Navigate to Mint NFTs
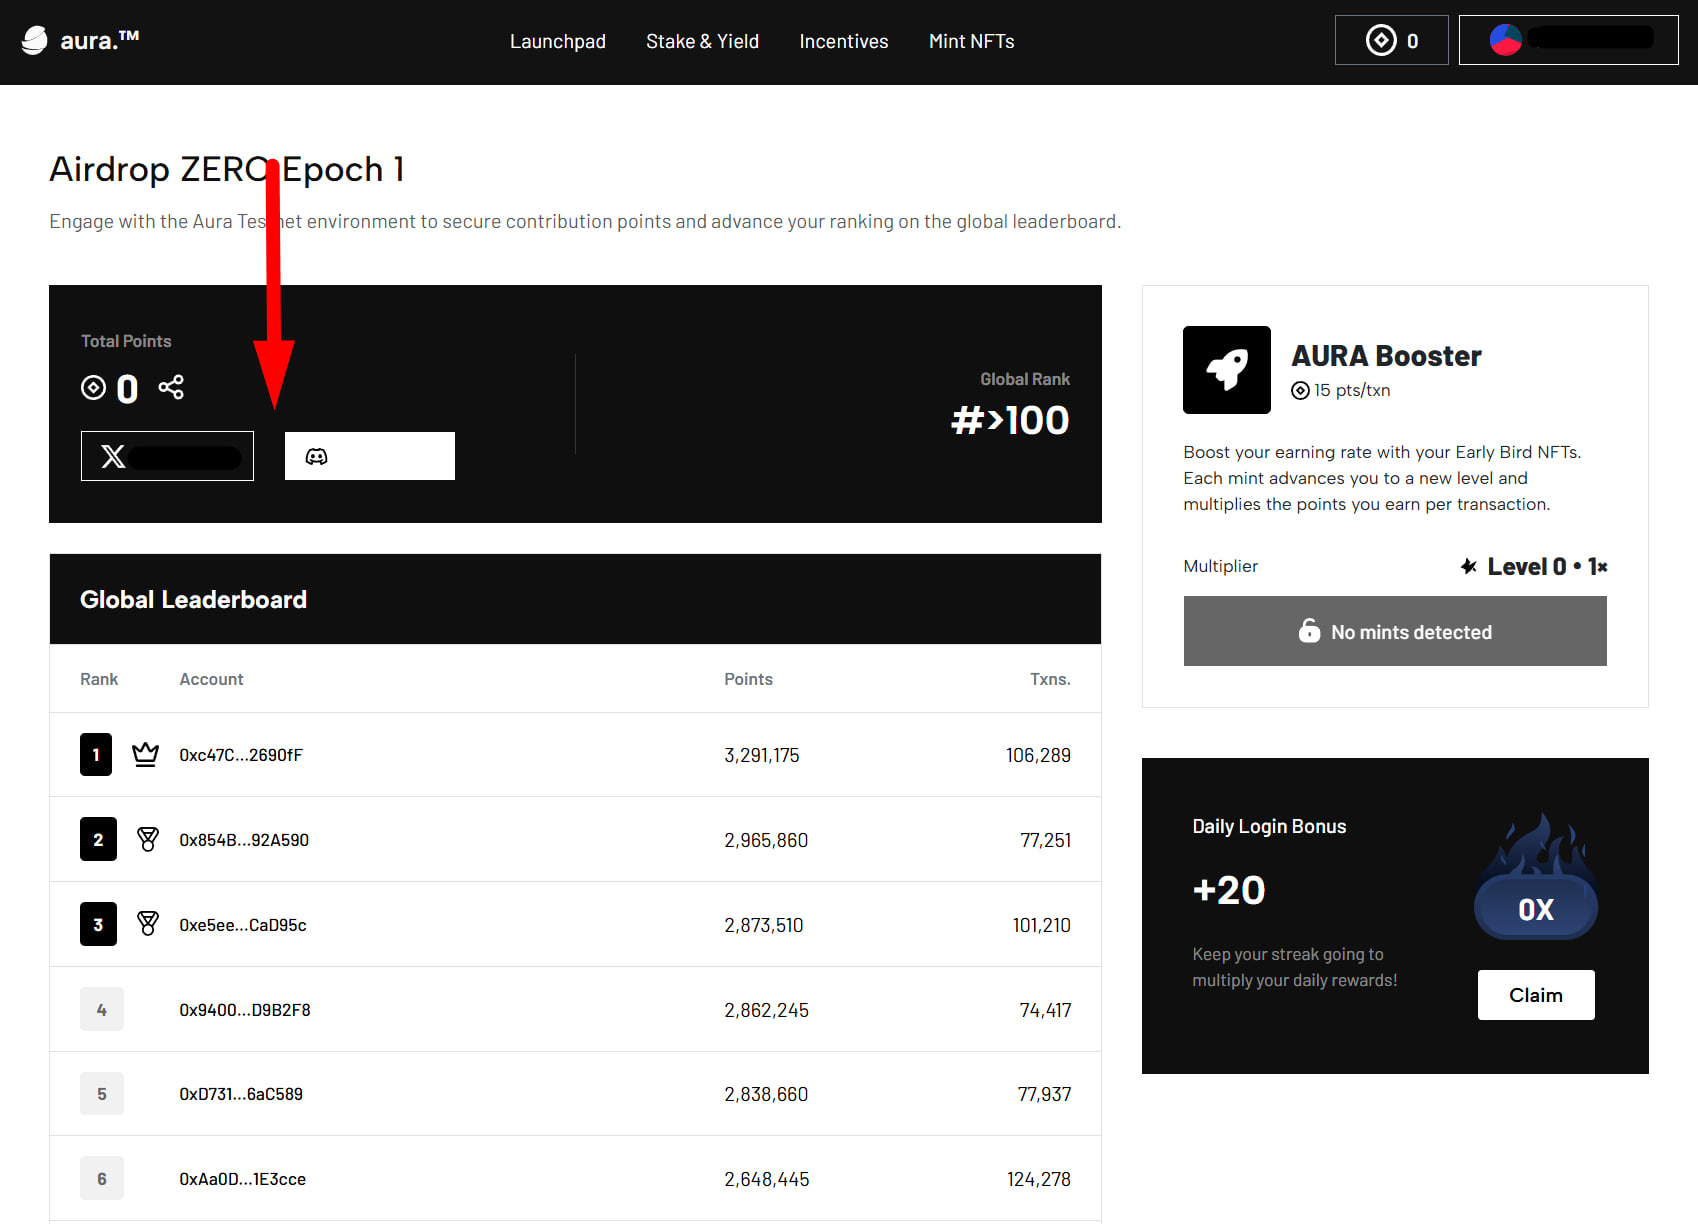This screenshot has width=1698, height=1224. (972, 41)
